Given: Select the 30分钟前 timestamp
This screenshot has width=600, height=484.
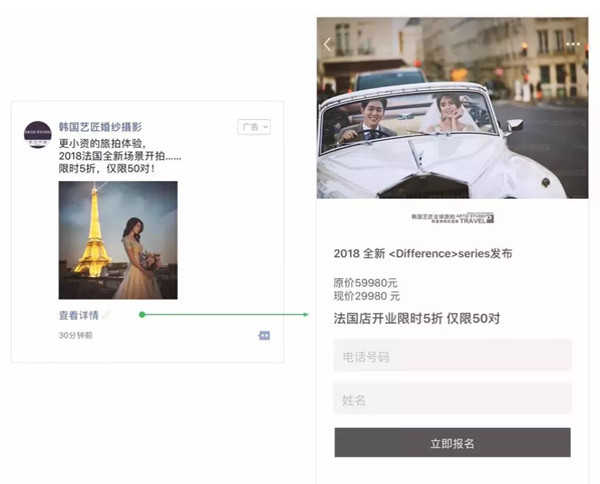Looking at the screenshot, I should click(75, 335).
